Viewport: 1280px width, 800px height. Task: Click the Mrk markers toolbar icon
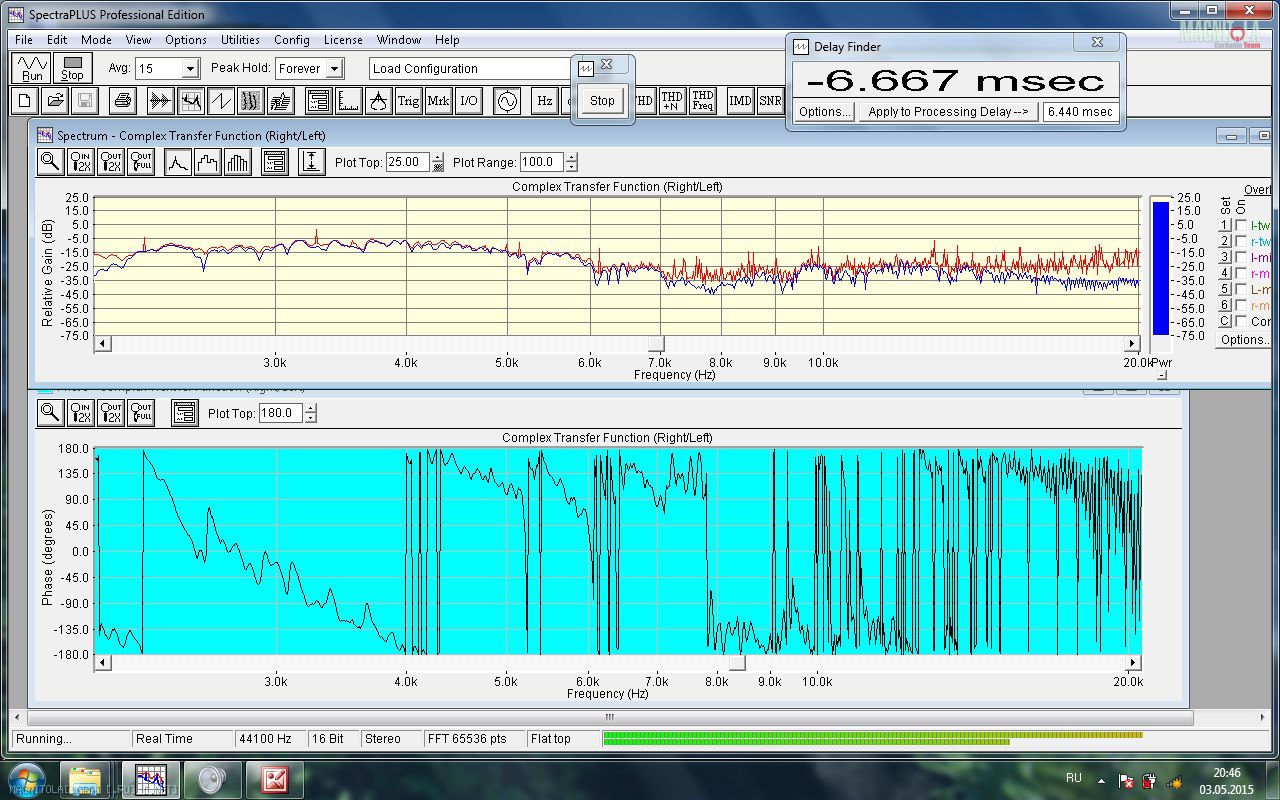pos(438,100)
